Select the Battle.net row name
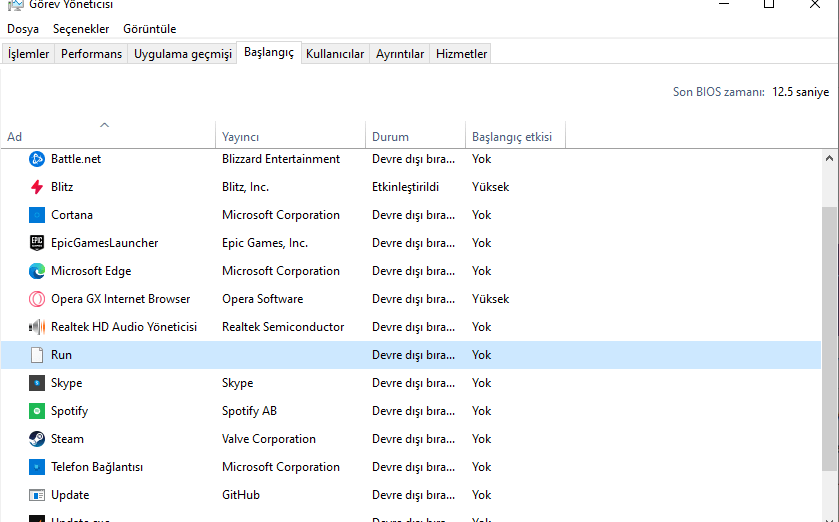The width and height of the screenshot is (839, 522). (x=76, y=159)
